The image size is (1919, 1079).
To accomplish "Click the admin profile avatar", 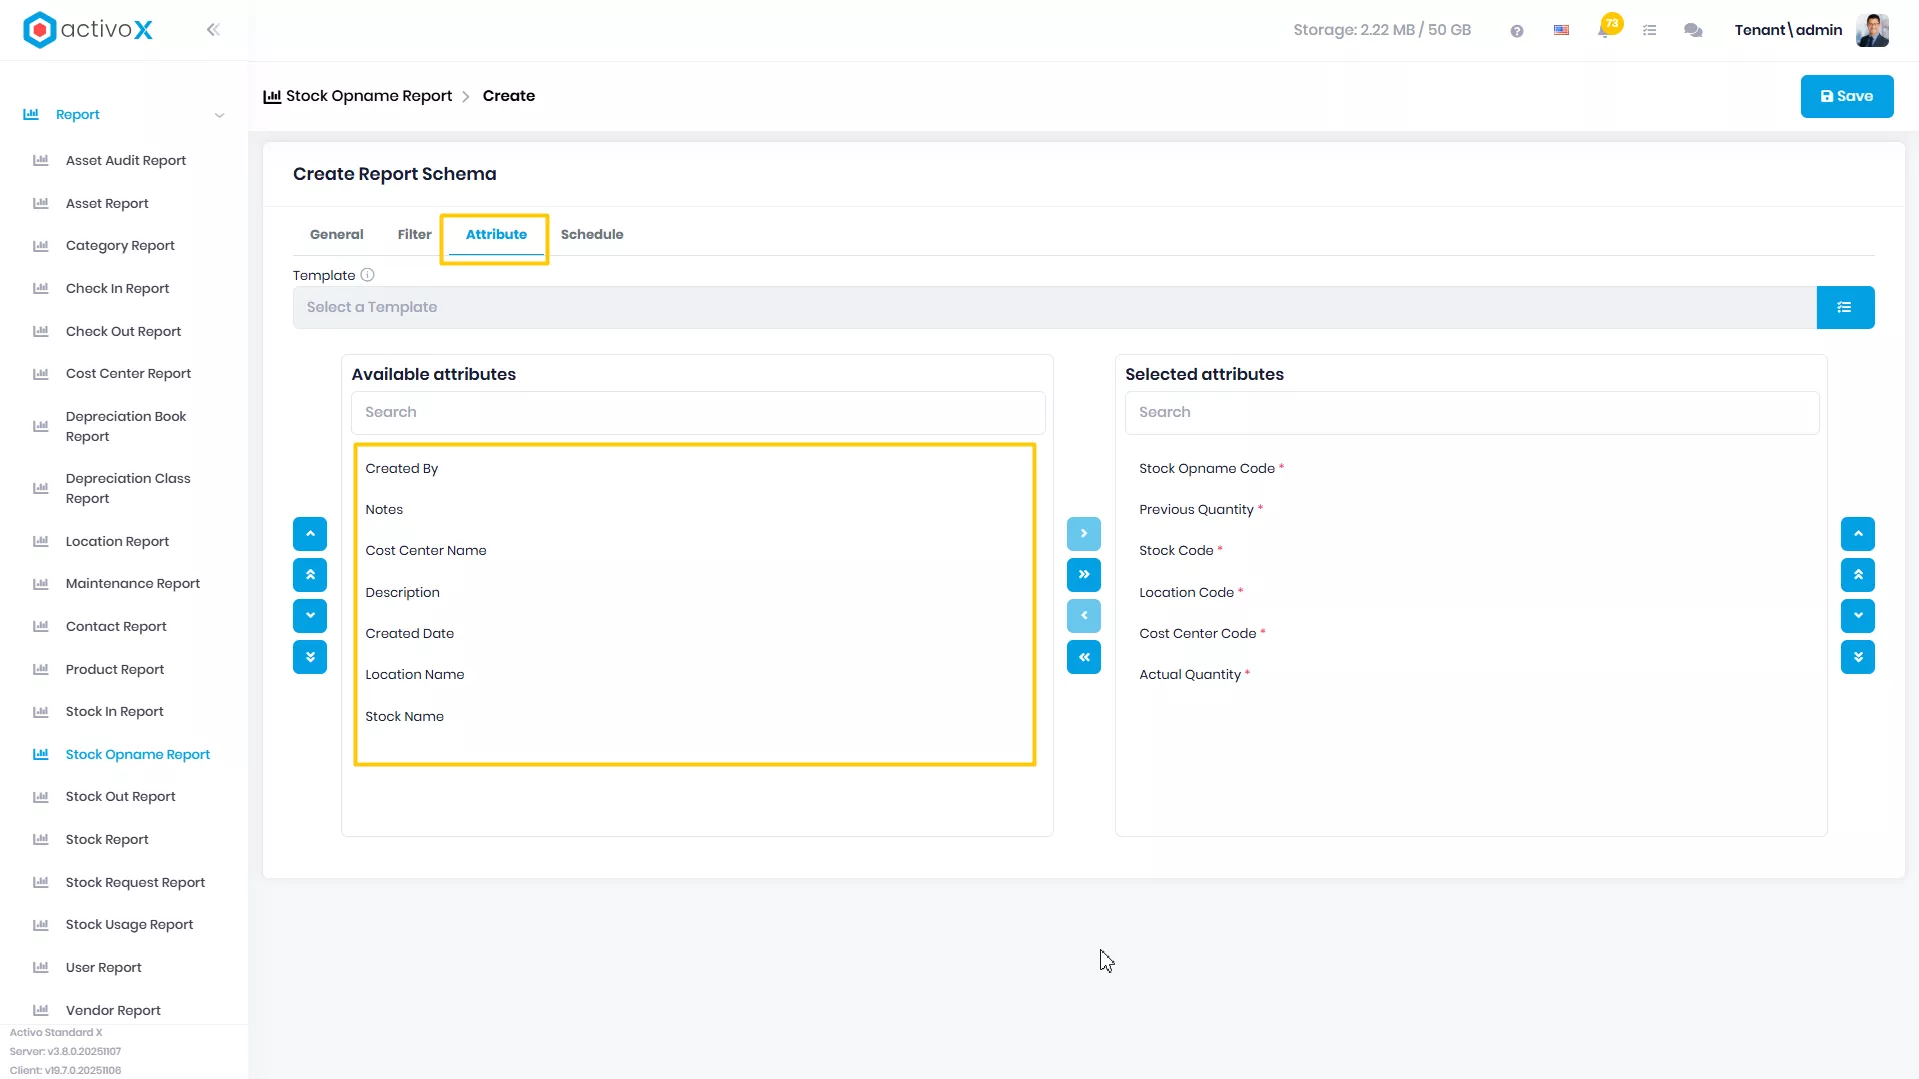I will coord(1872,30).
